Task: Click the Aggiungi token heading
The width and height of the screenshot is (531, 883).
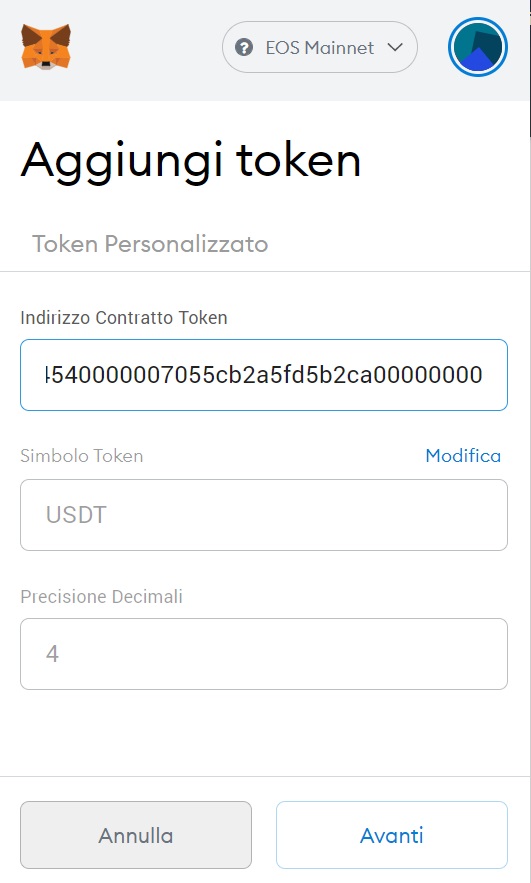Action: point(190,160)
